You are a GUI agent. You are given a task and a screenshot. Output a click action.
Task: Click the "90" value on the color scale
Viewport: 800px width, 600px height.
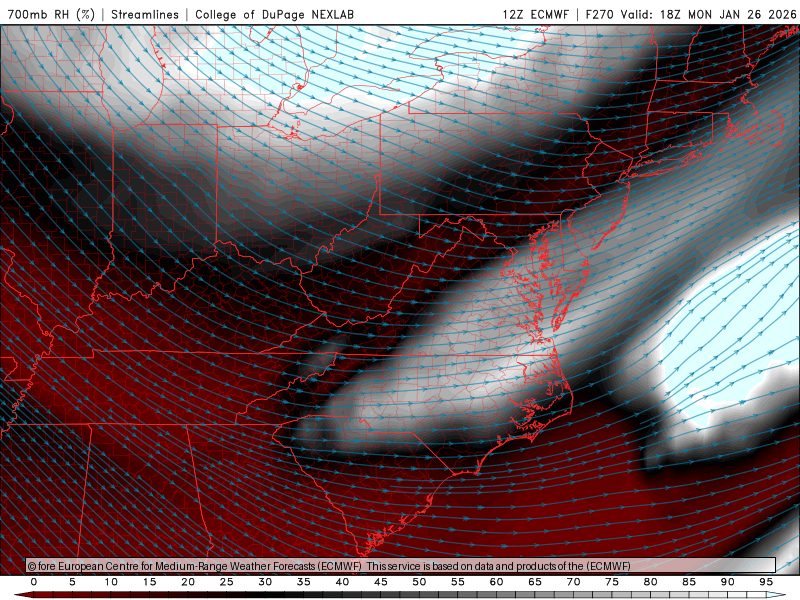coord(727,582)
